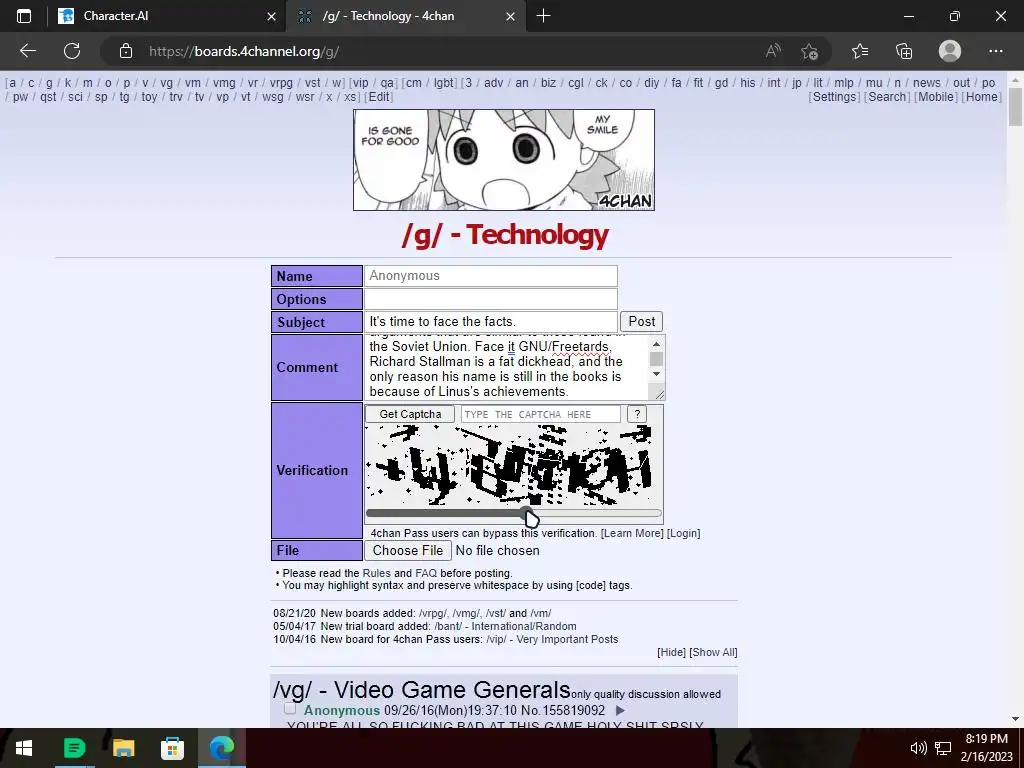Viewport: 1024px width, 768px height.
Task: Open the tab actions menu icon
Action: click(x=24, y=16)
